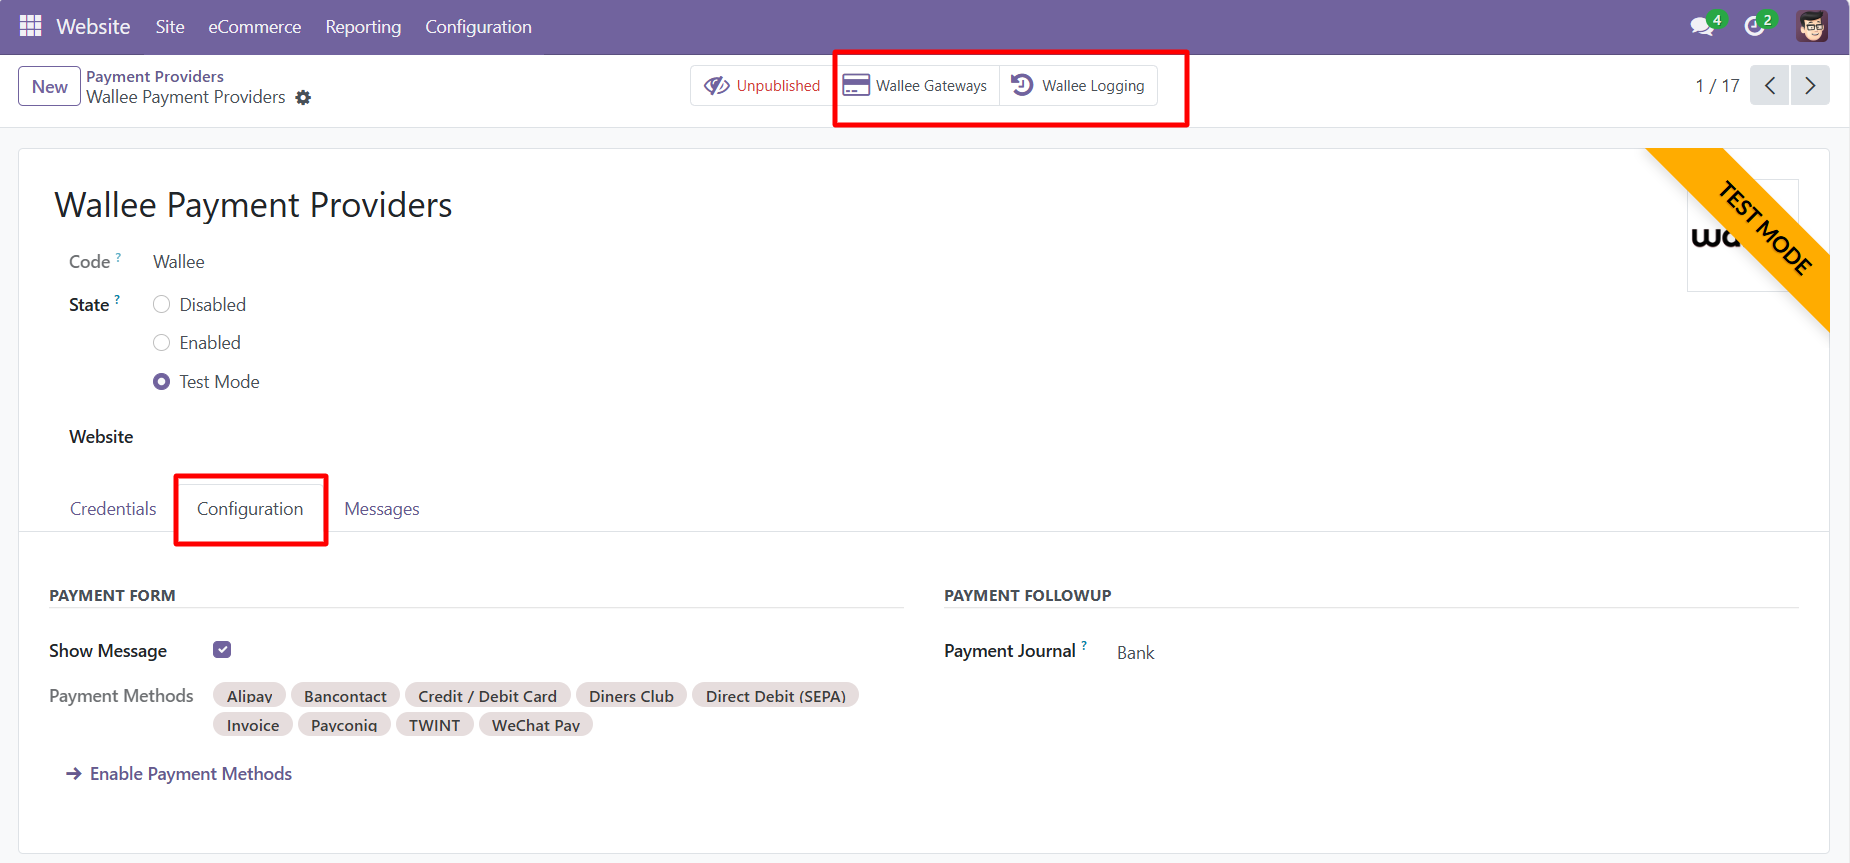Open the eCommerce menu

254,27
